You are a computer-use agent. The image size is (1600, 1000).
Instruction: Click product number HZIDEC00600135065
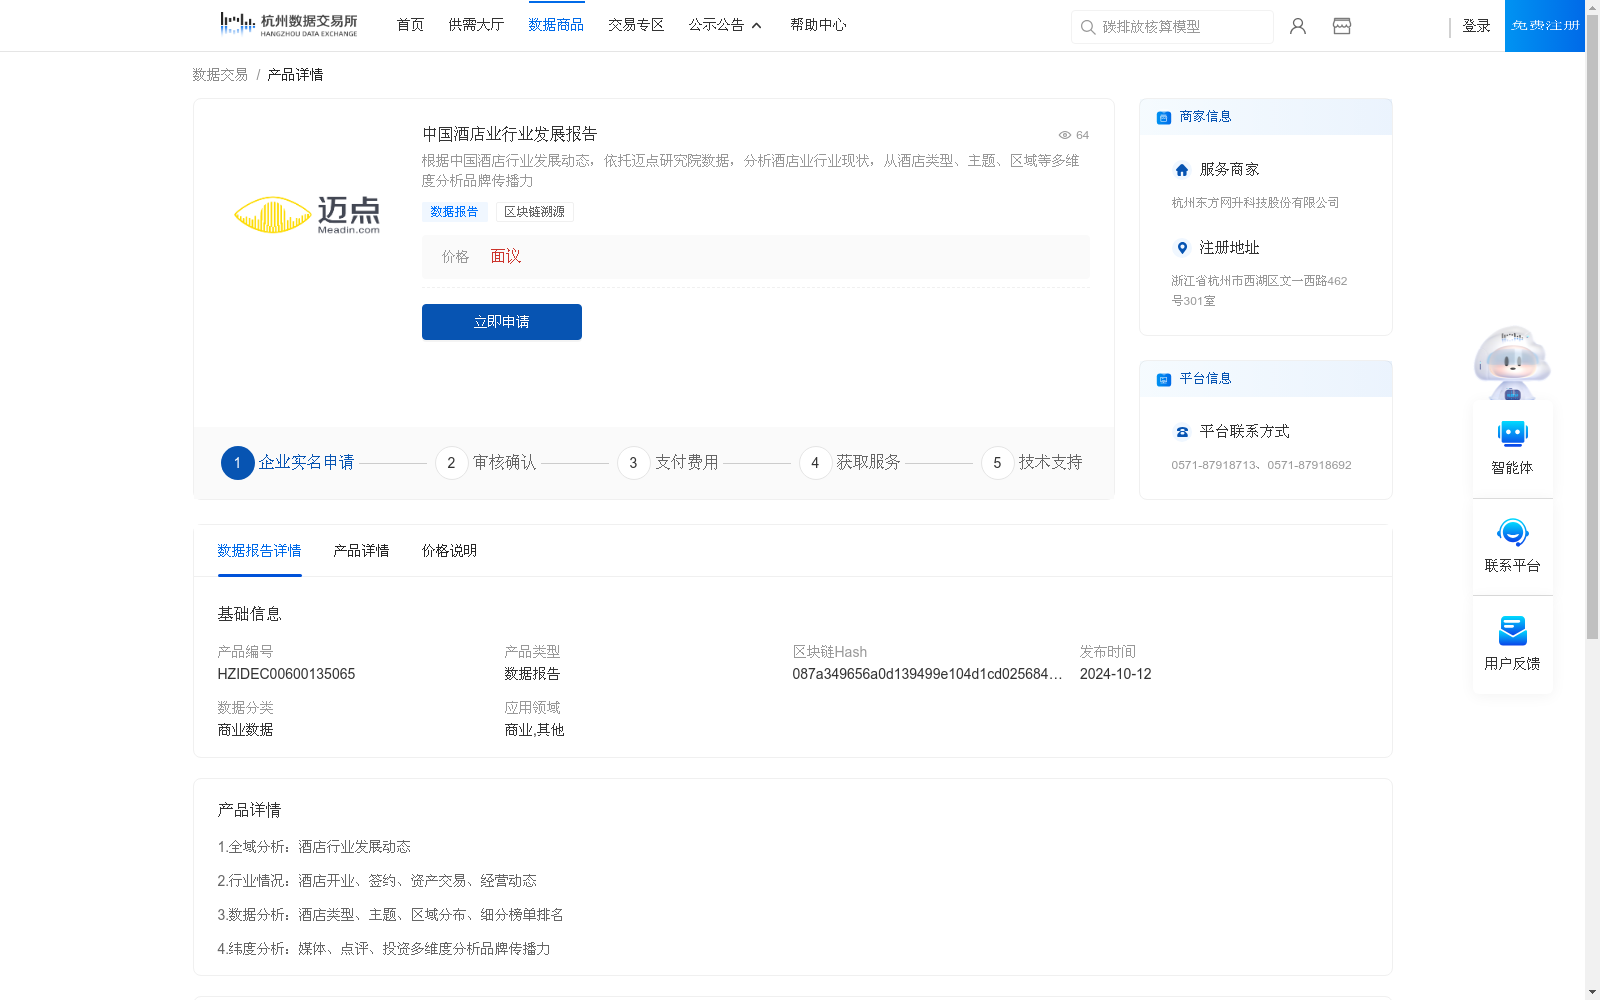point(286,674)
